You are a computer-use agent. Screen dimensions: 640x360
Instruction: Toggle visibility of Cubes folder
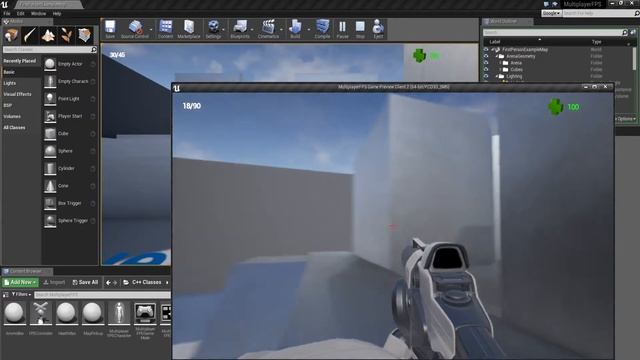tap(486, 70)
